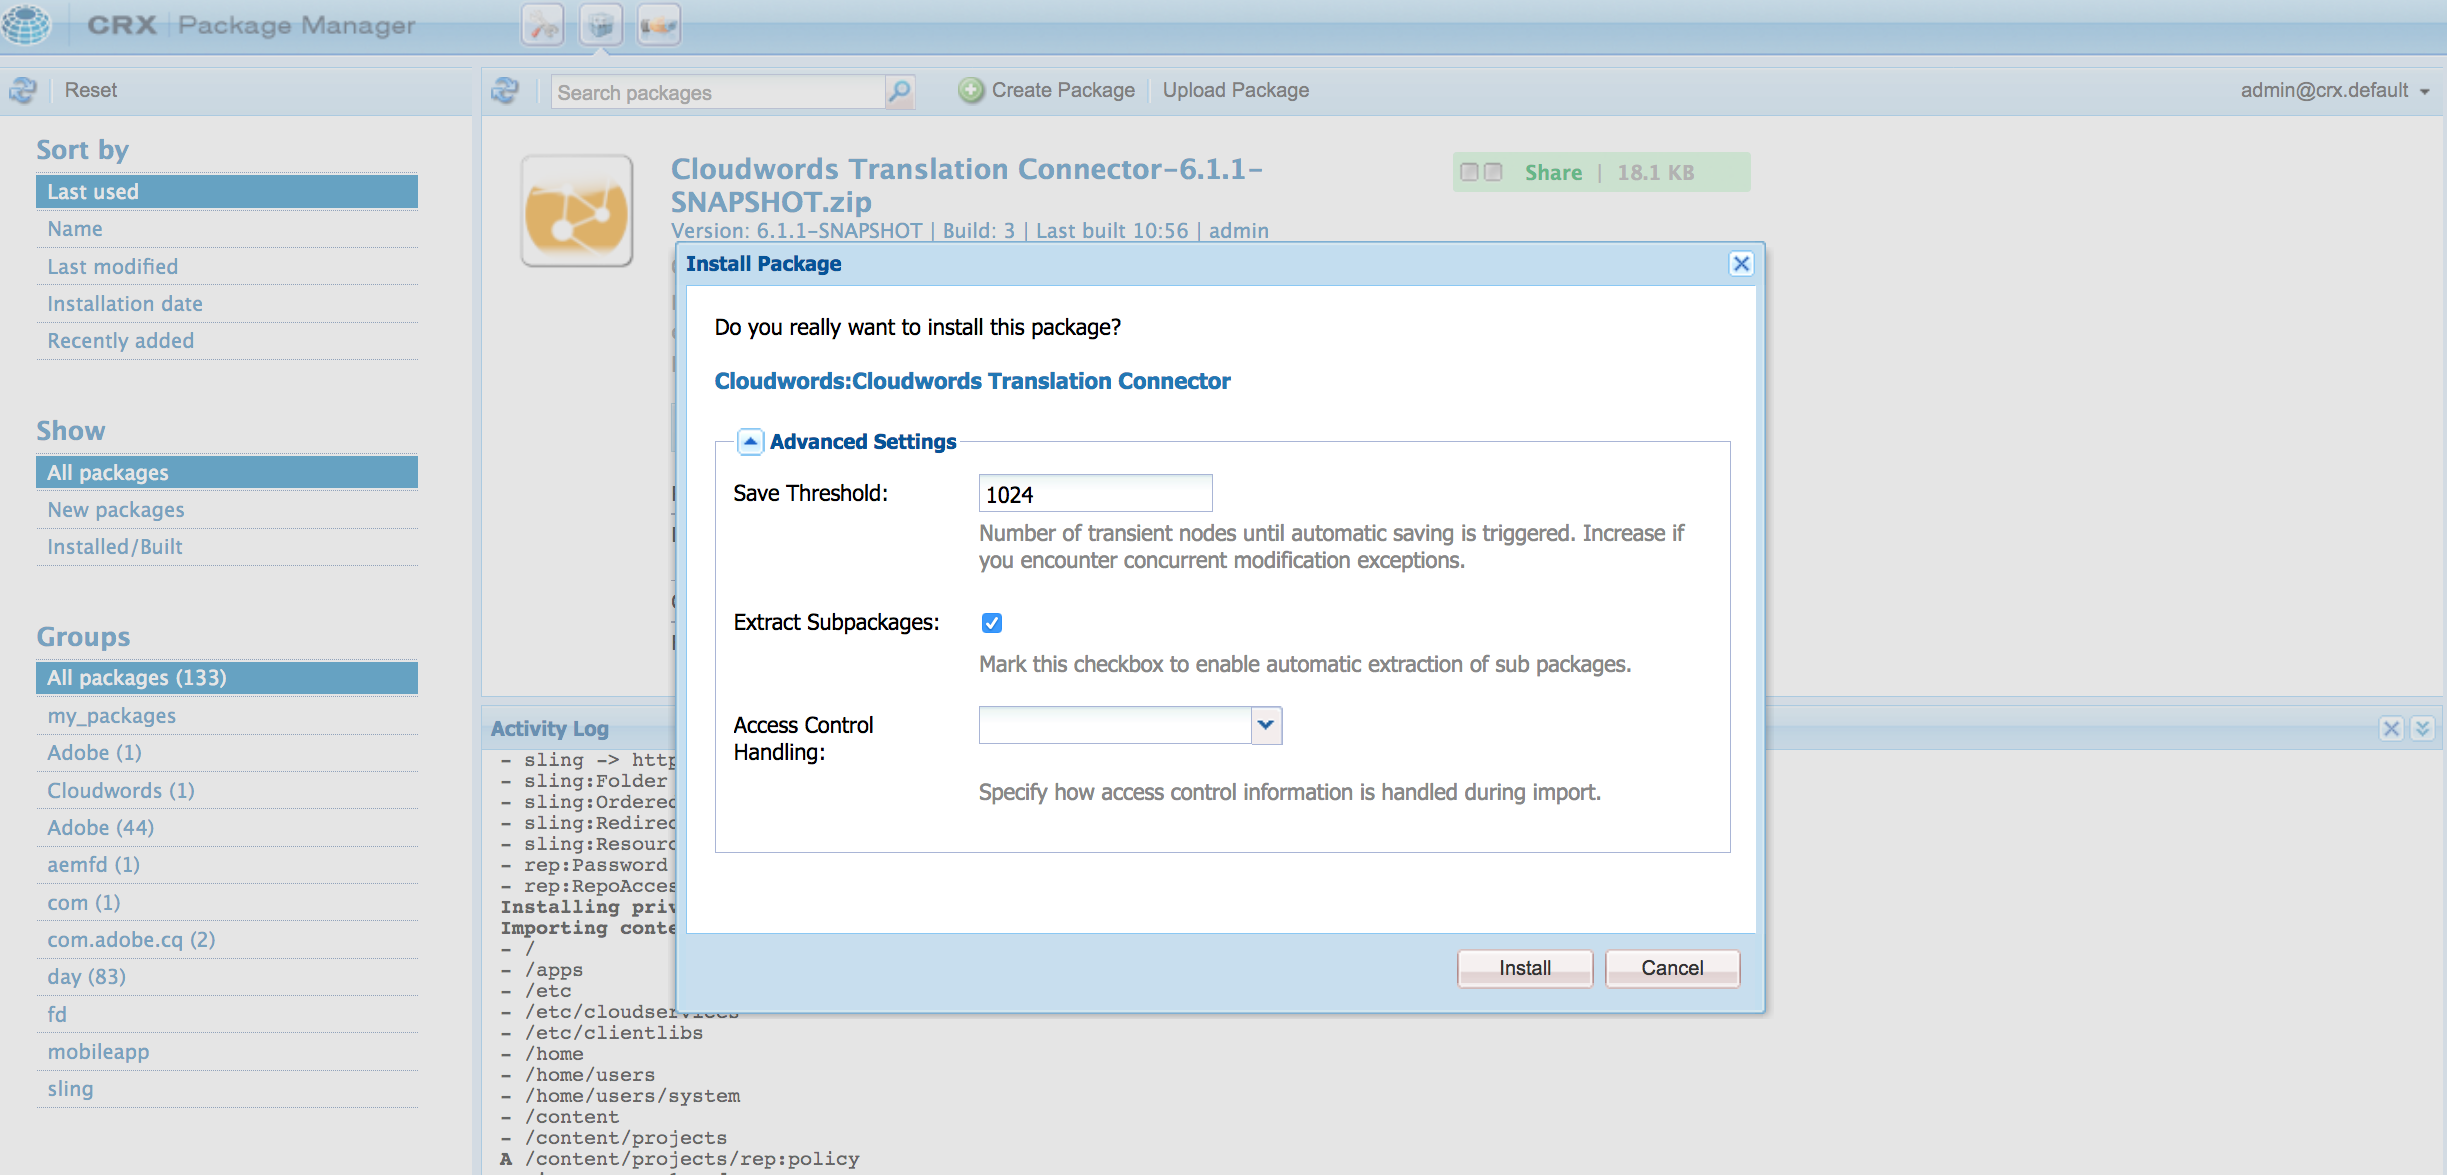Screen dimensions: 2447x1175
Task: Sort packages by Installation date
Action: [x=125, y=304]
